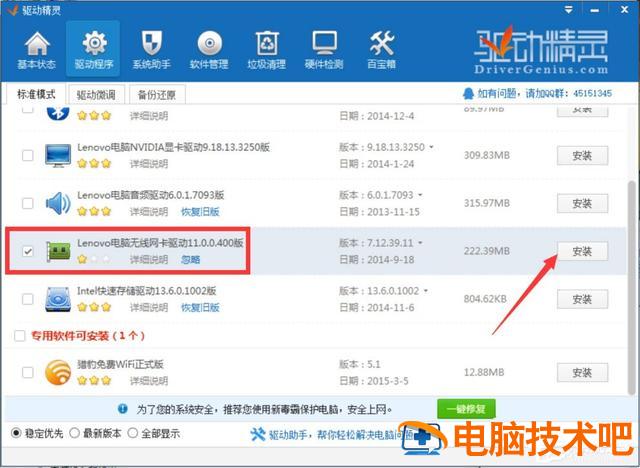Click the 222.39MB size text
The width and height of the screenshot is (640, 468).
(x=487, y=251)
